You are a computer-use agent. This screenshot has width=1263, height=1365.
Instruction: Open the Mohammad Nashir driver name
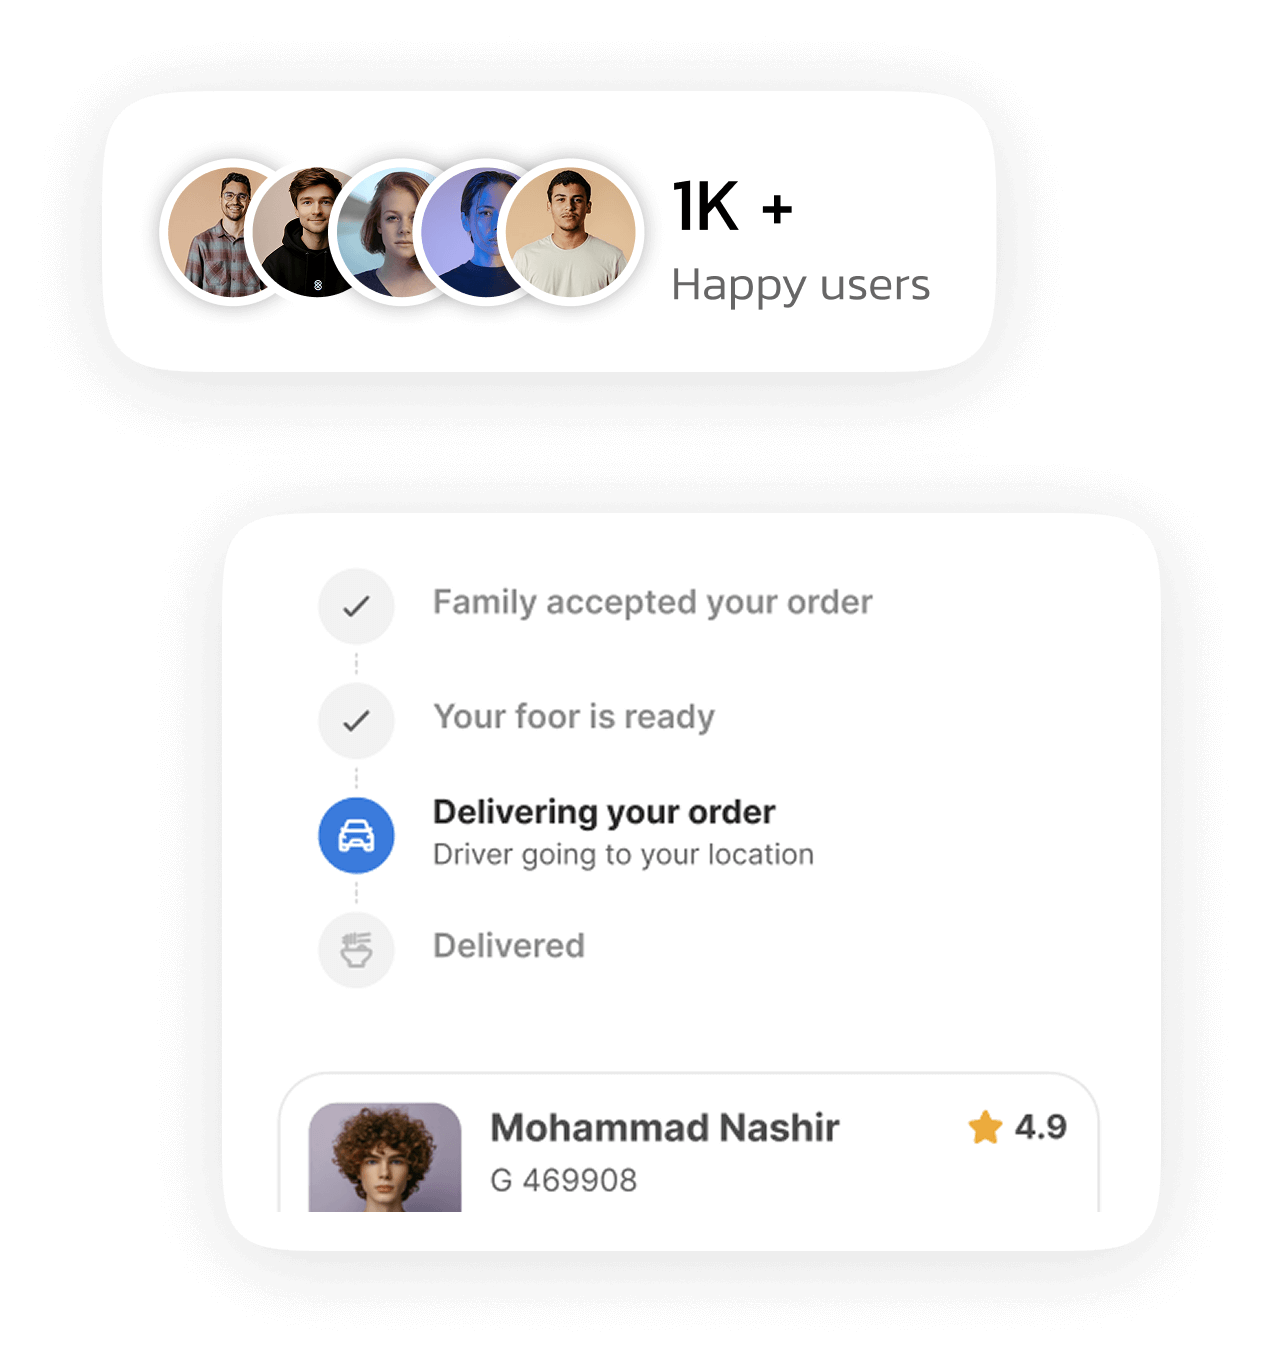664,1128
